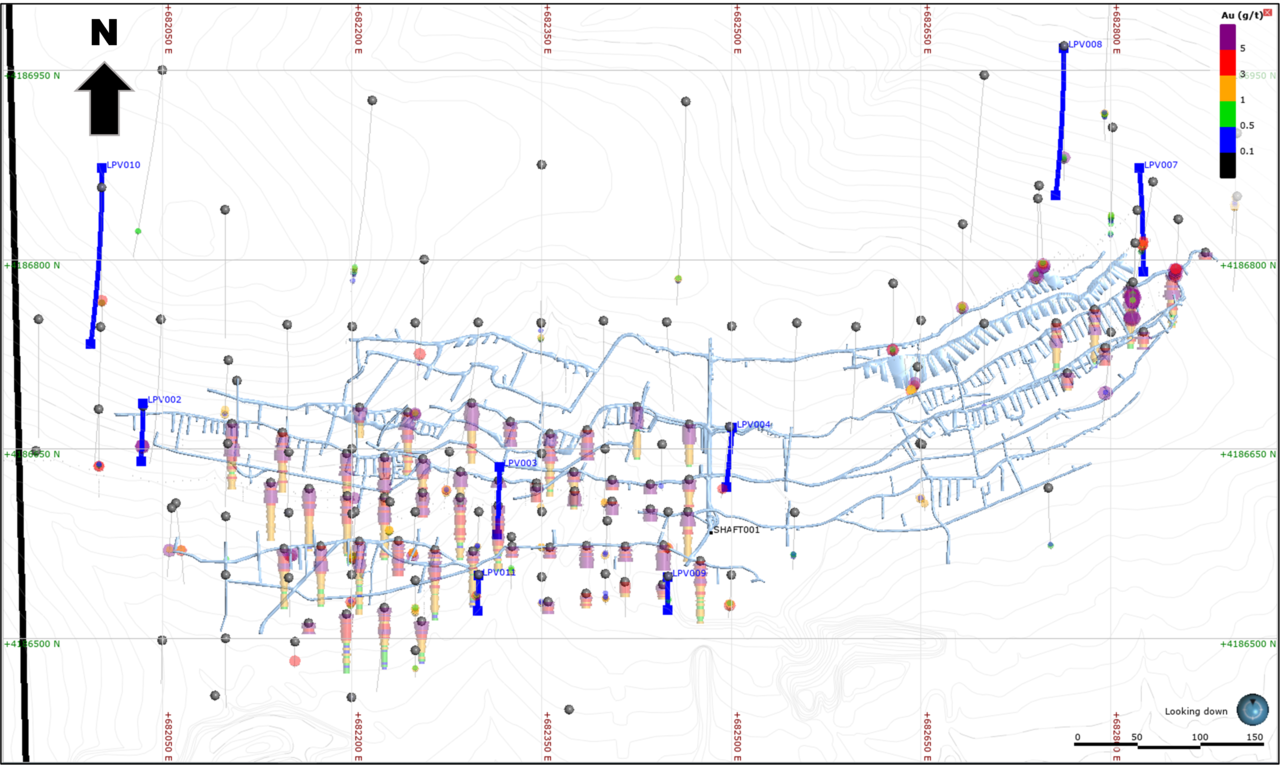This screenshot has width=1280, height=765.
Task: Click the SHAFT001 point marker
Action: pyautogui.click(x=711, y=531)
